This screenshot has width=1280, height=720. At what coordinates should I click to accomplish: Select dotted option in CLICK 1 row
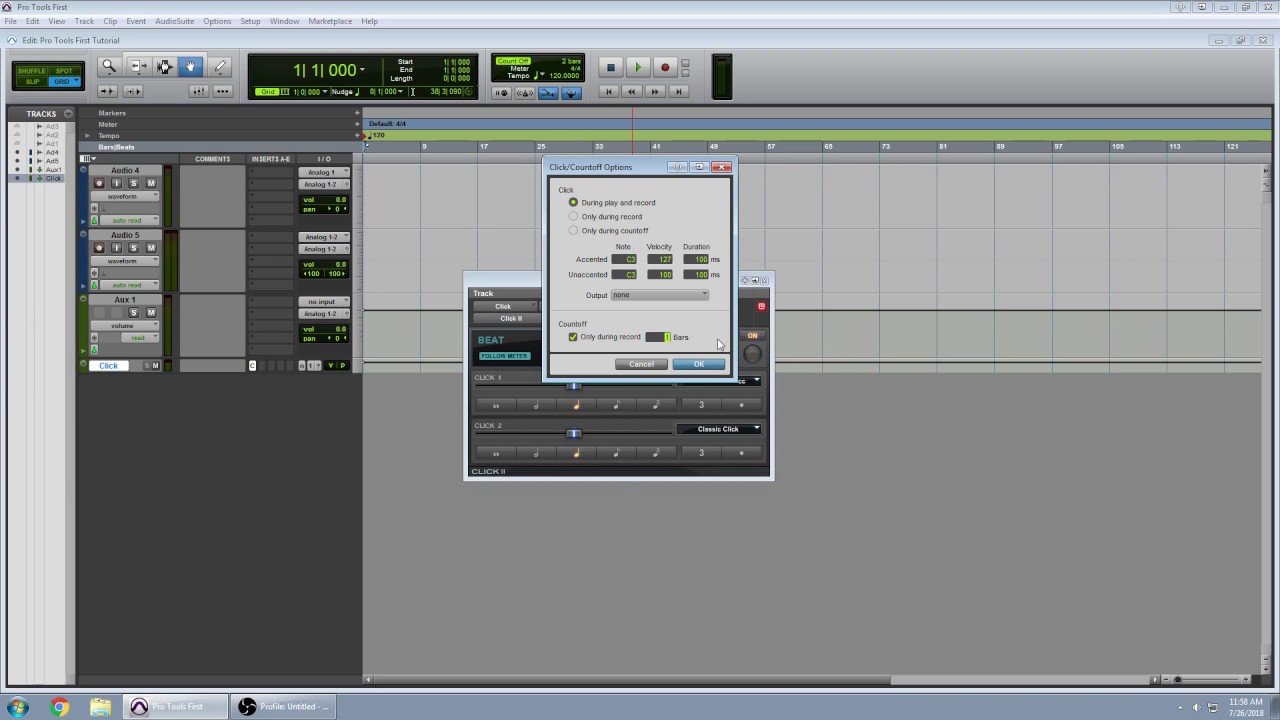[741, 405]
